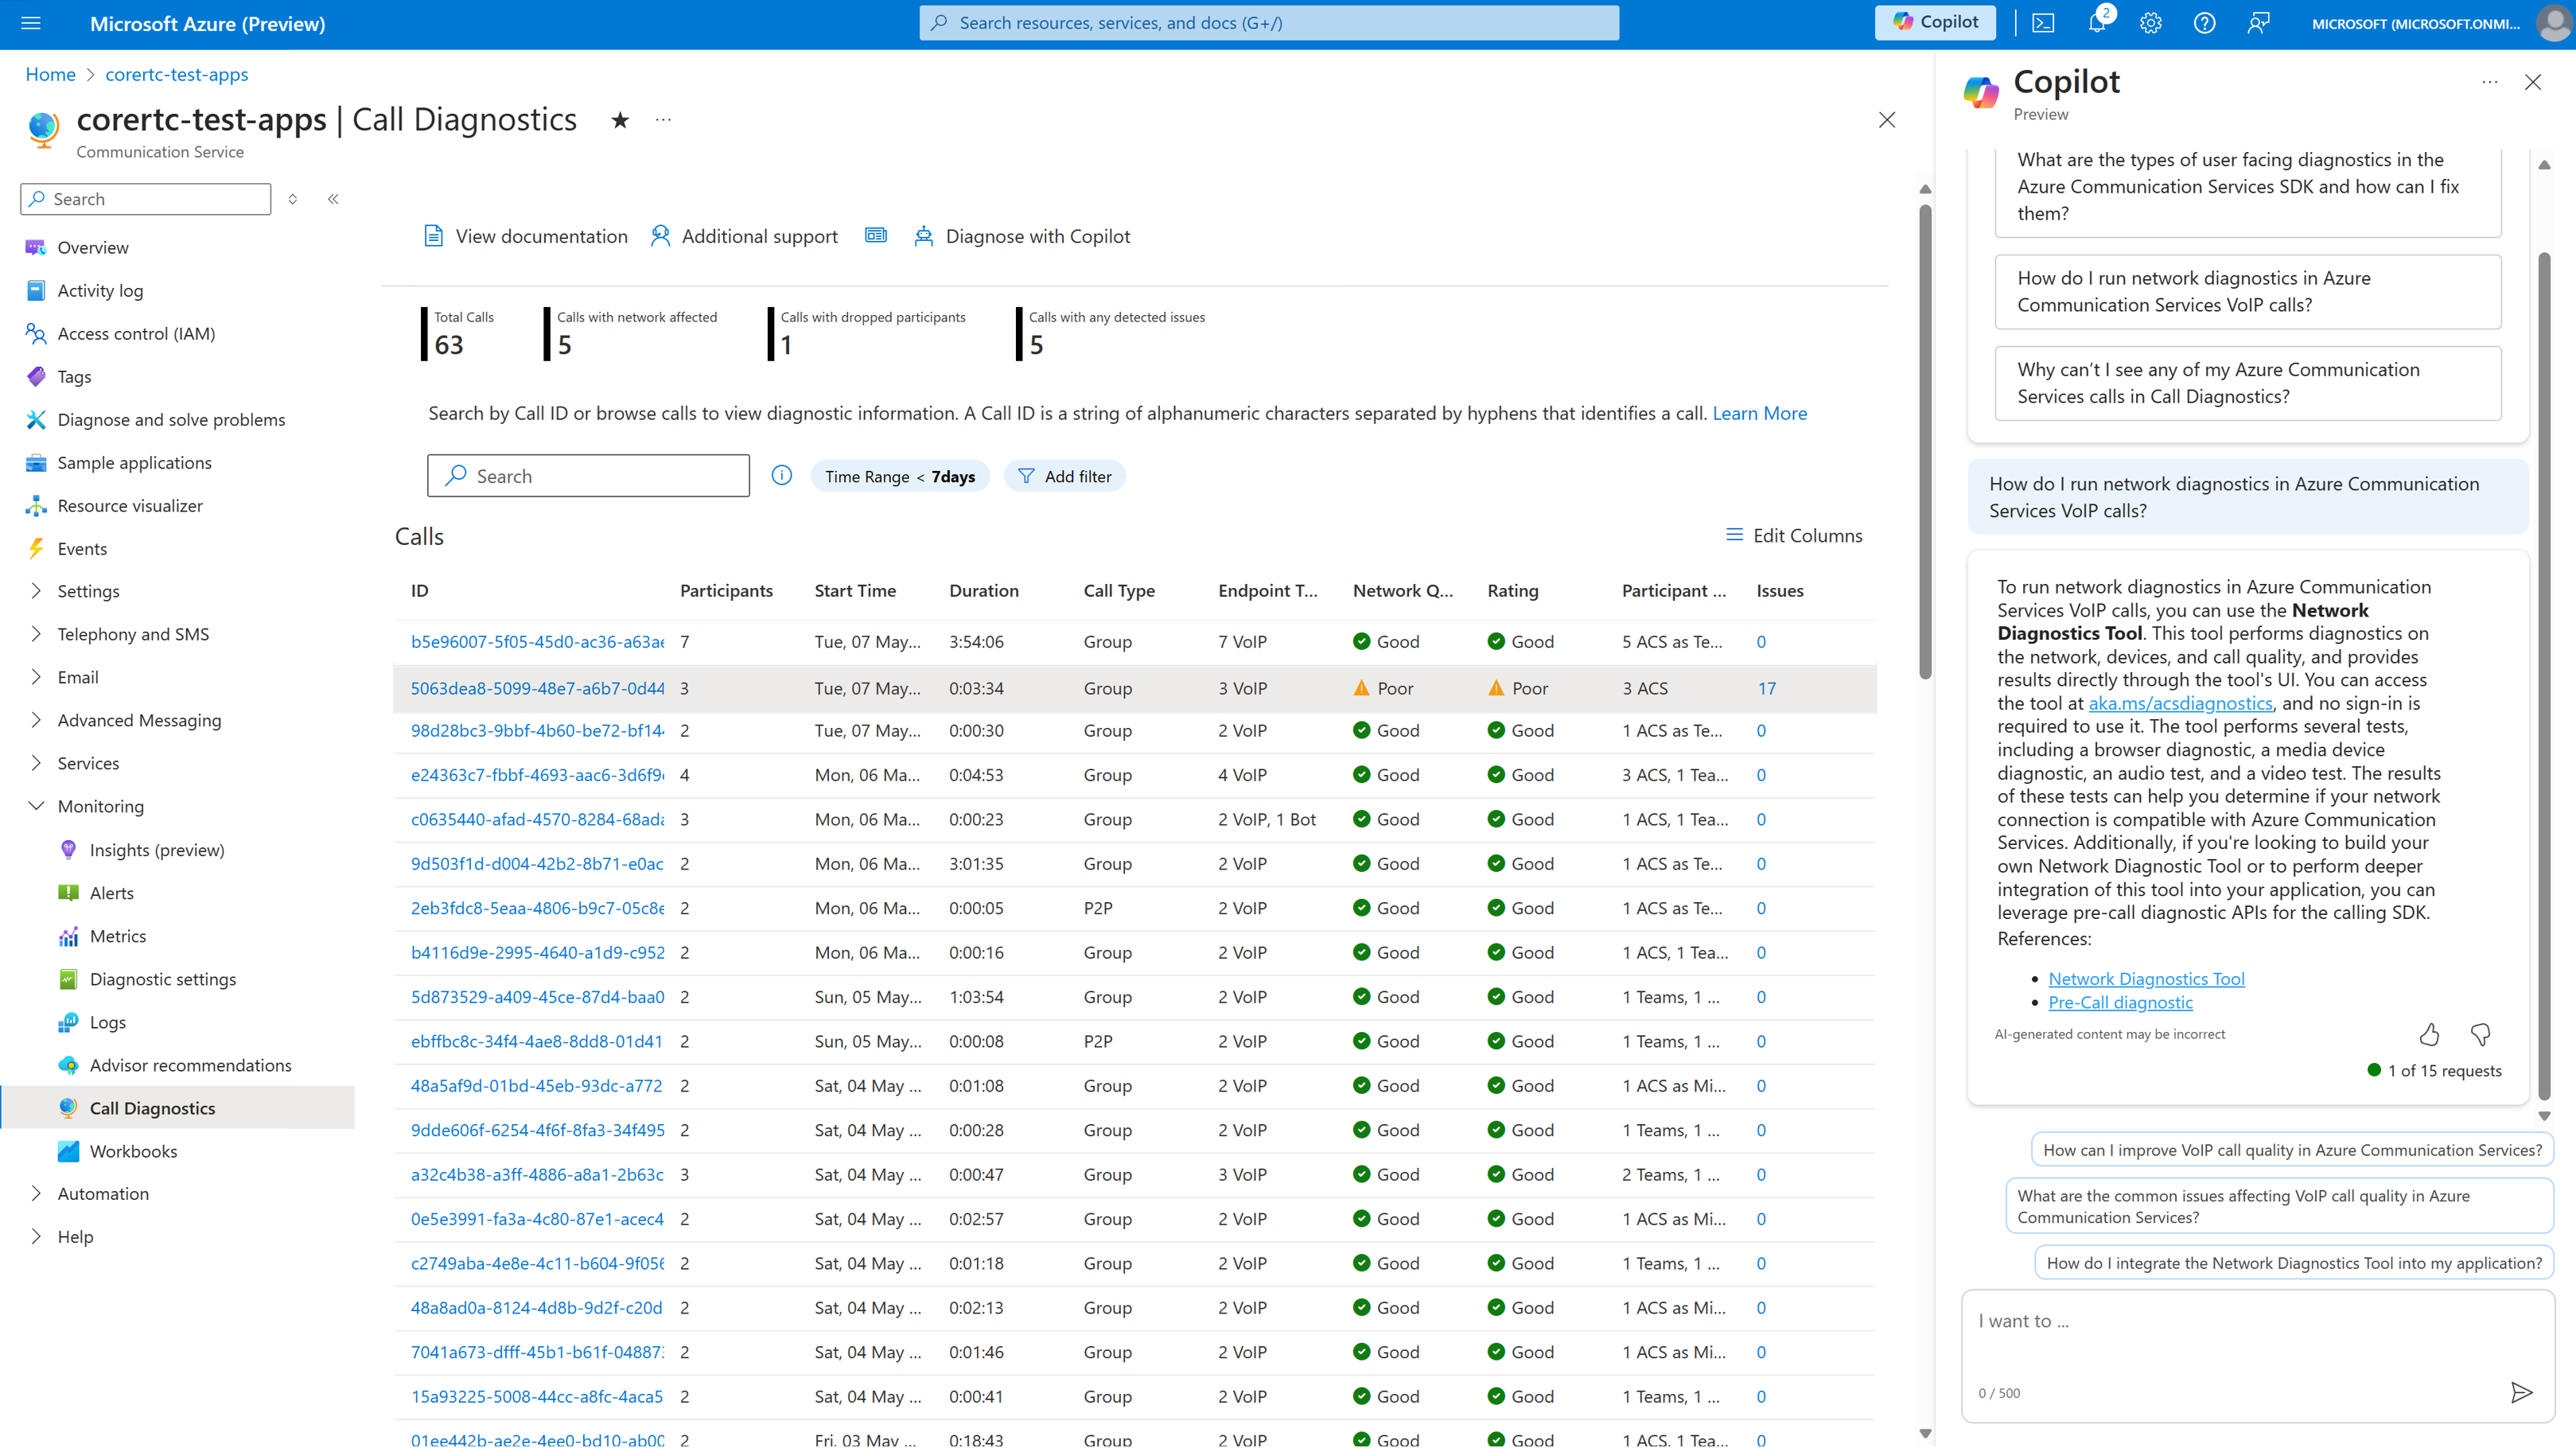Toggle the Copilot panel visibility
The width and height of the screenshot is (2576, 1448).
pyautogui.click(x=1936, y=21)
